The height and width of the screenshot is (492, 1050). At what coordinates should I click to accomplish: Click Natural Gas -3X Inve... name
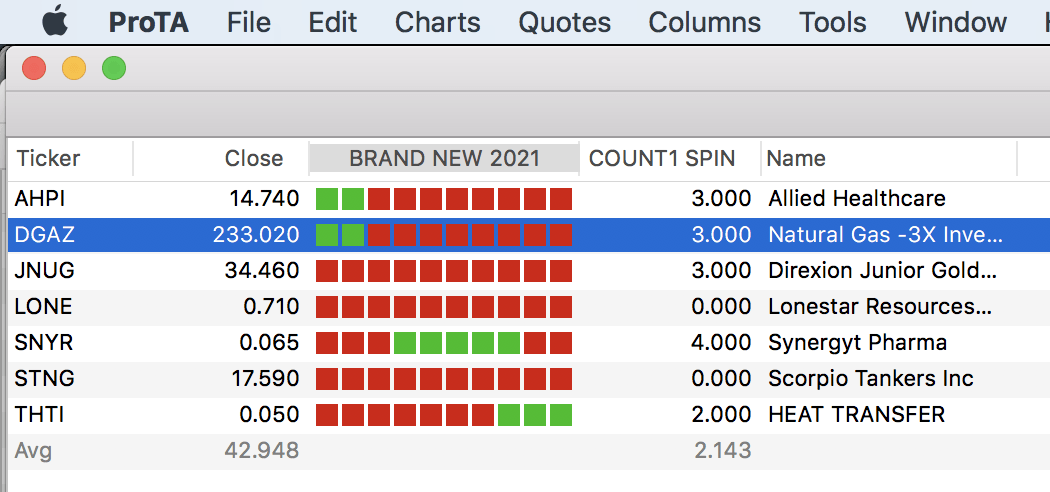click(x=885, y=235)
